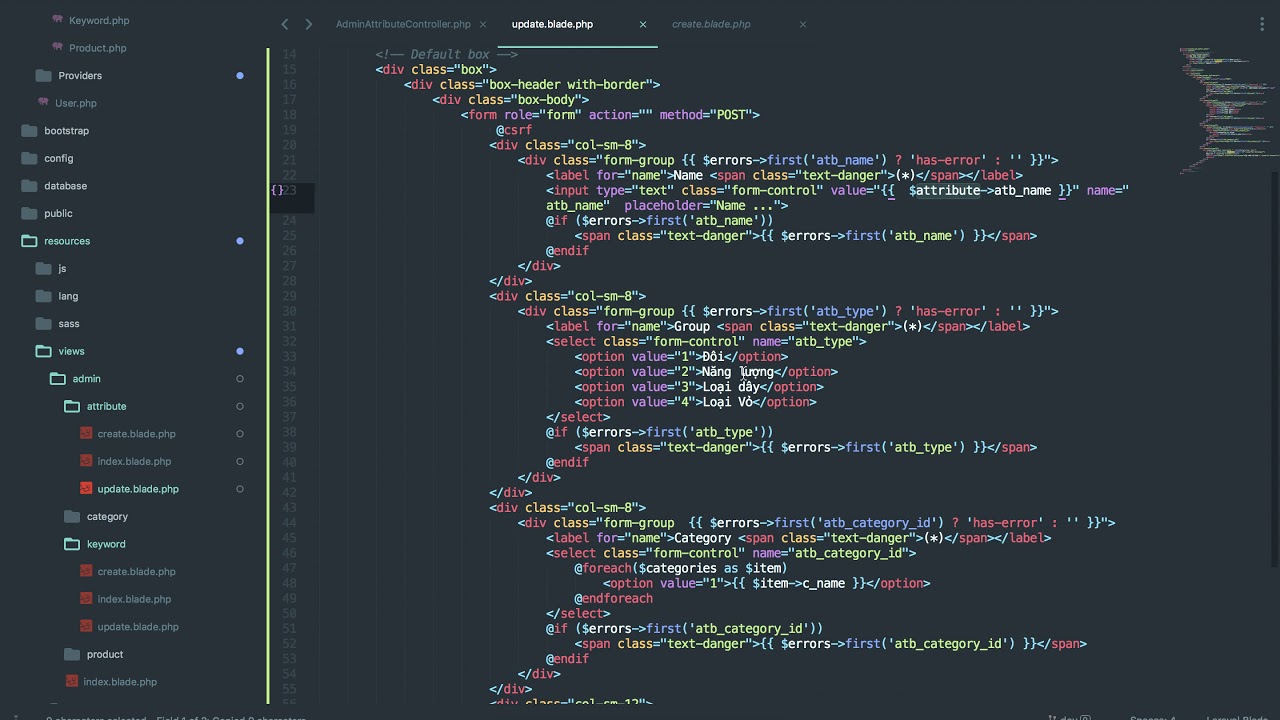Collapse the views folder
Viewport: 1280px width, 720px height.
point(71,351)
